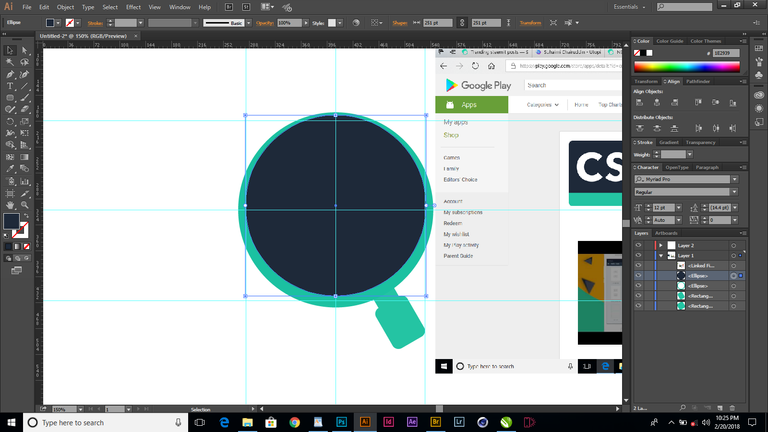Open Illustrator from the Windows taskbar

(365, 422)
